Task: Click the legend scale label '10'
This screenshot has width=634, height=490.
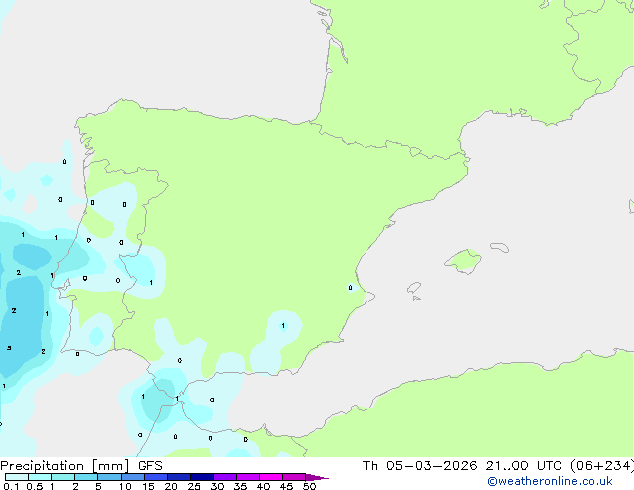Action: click(x=125, y=486)
